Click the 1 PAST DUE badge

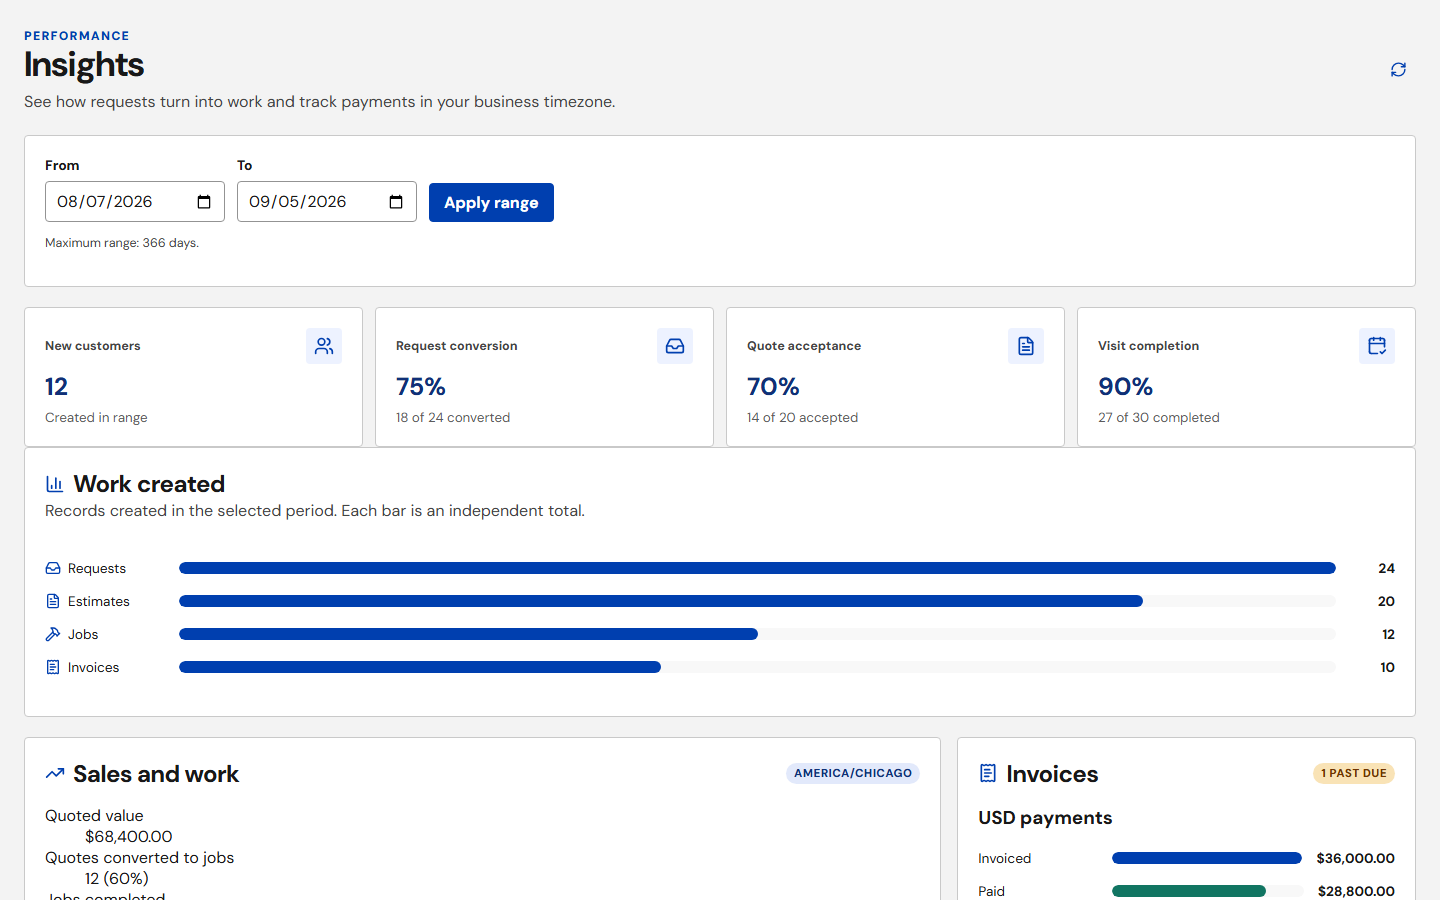click(x=1354, y=773)
